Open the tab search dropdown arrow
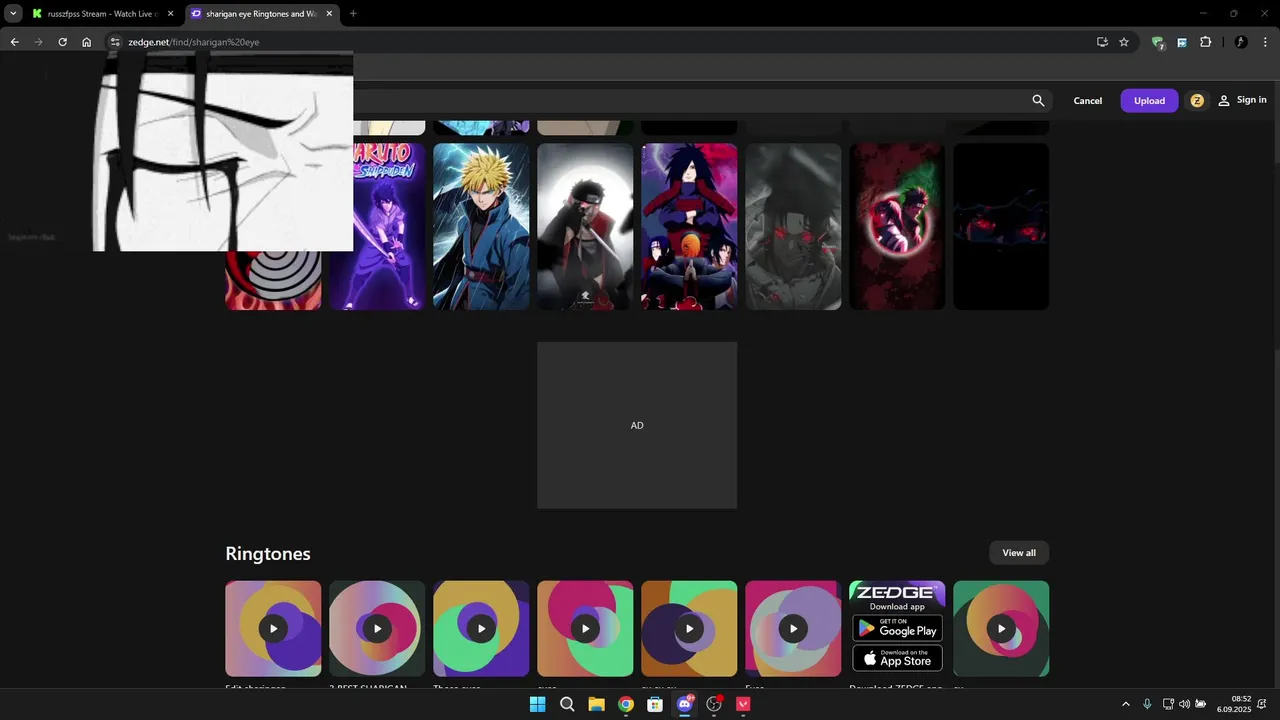 13,14
